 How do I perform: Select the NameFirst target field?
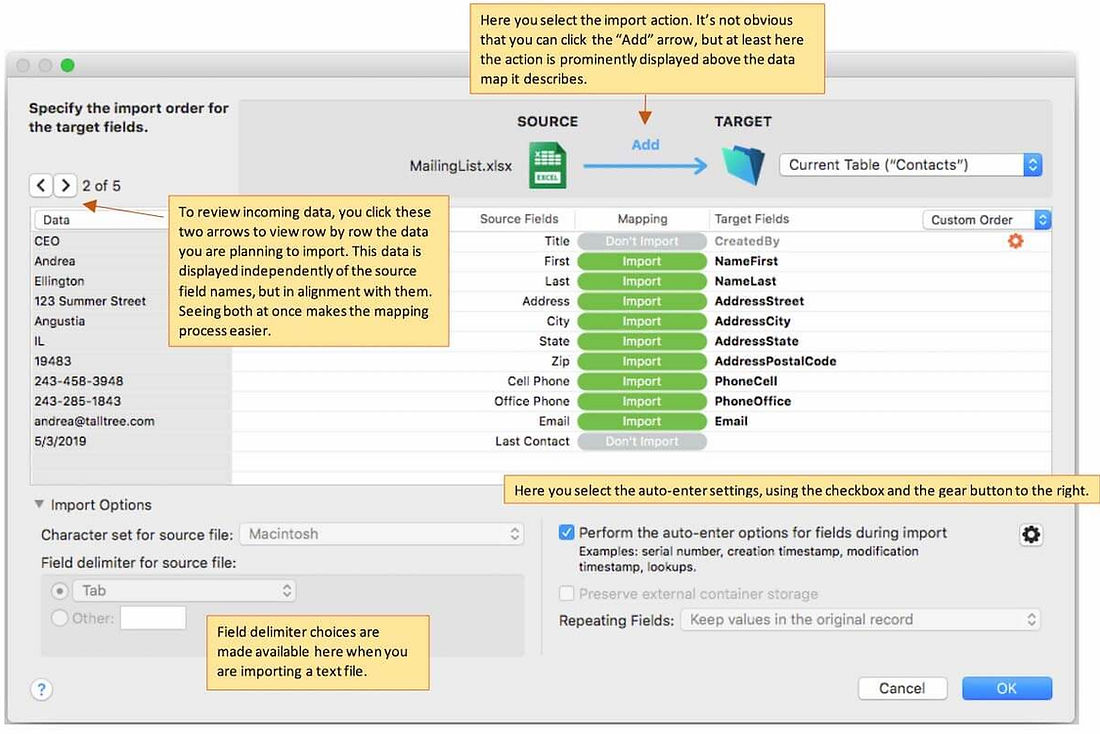[x=746, y=261]
